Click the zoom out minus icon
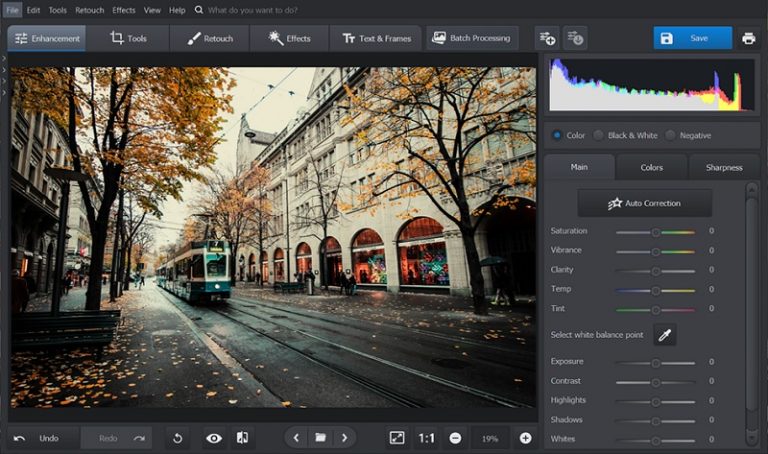 pyautogui.click(x=455, y=438)
